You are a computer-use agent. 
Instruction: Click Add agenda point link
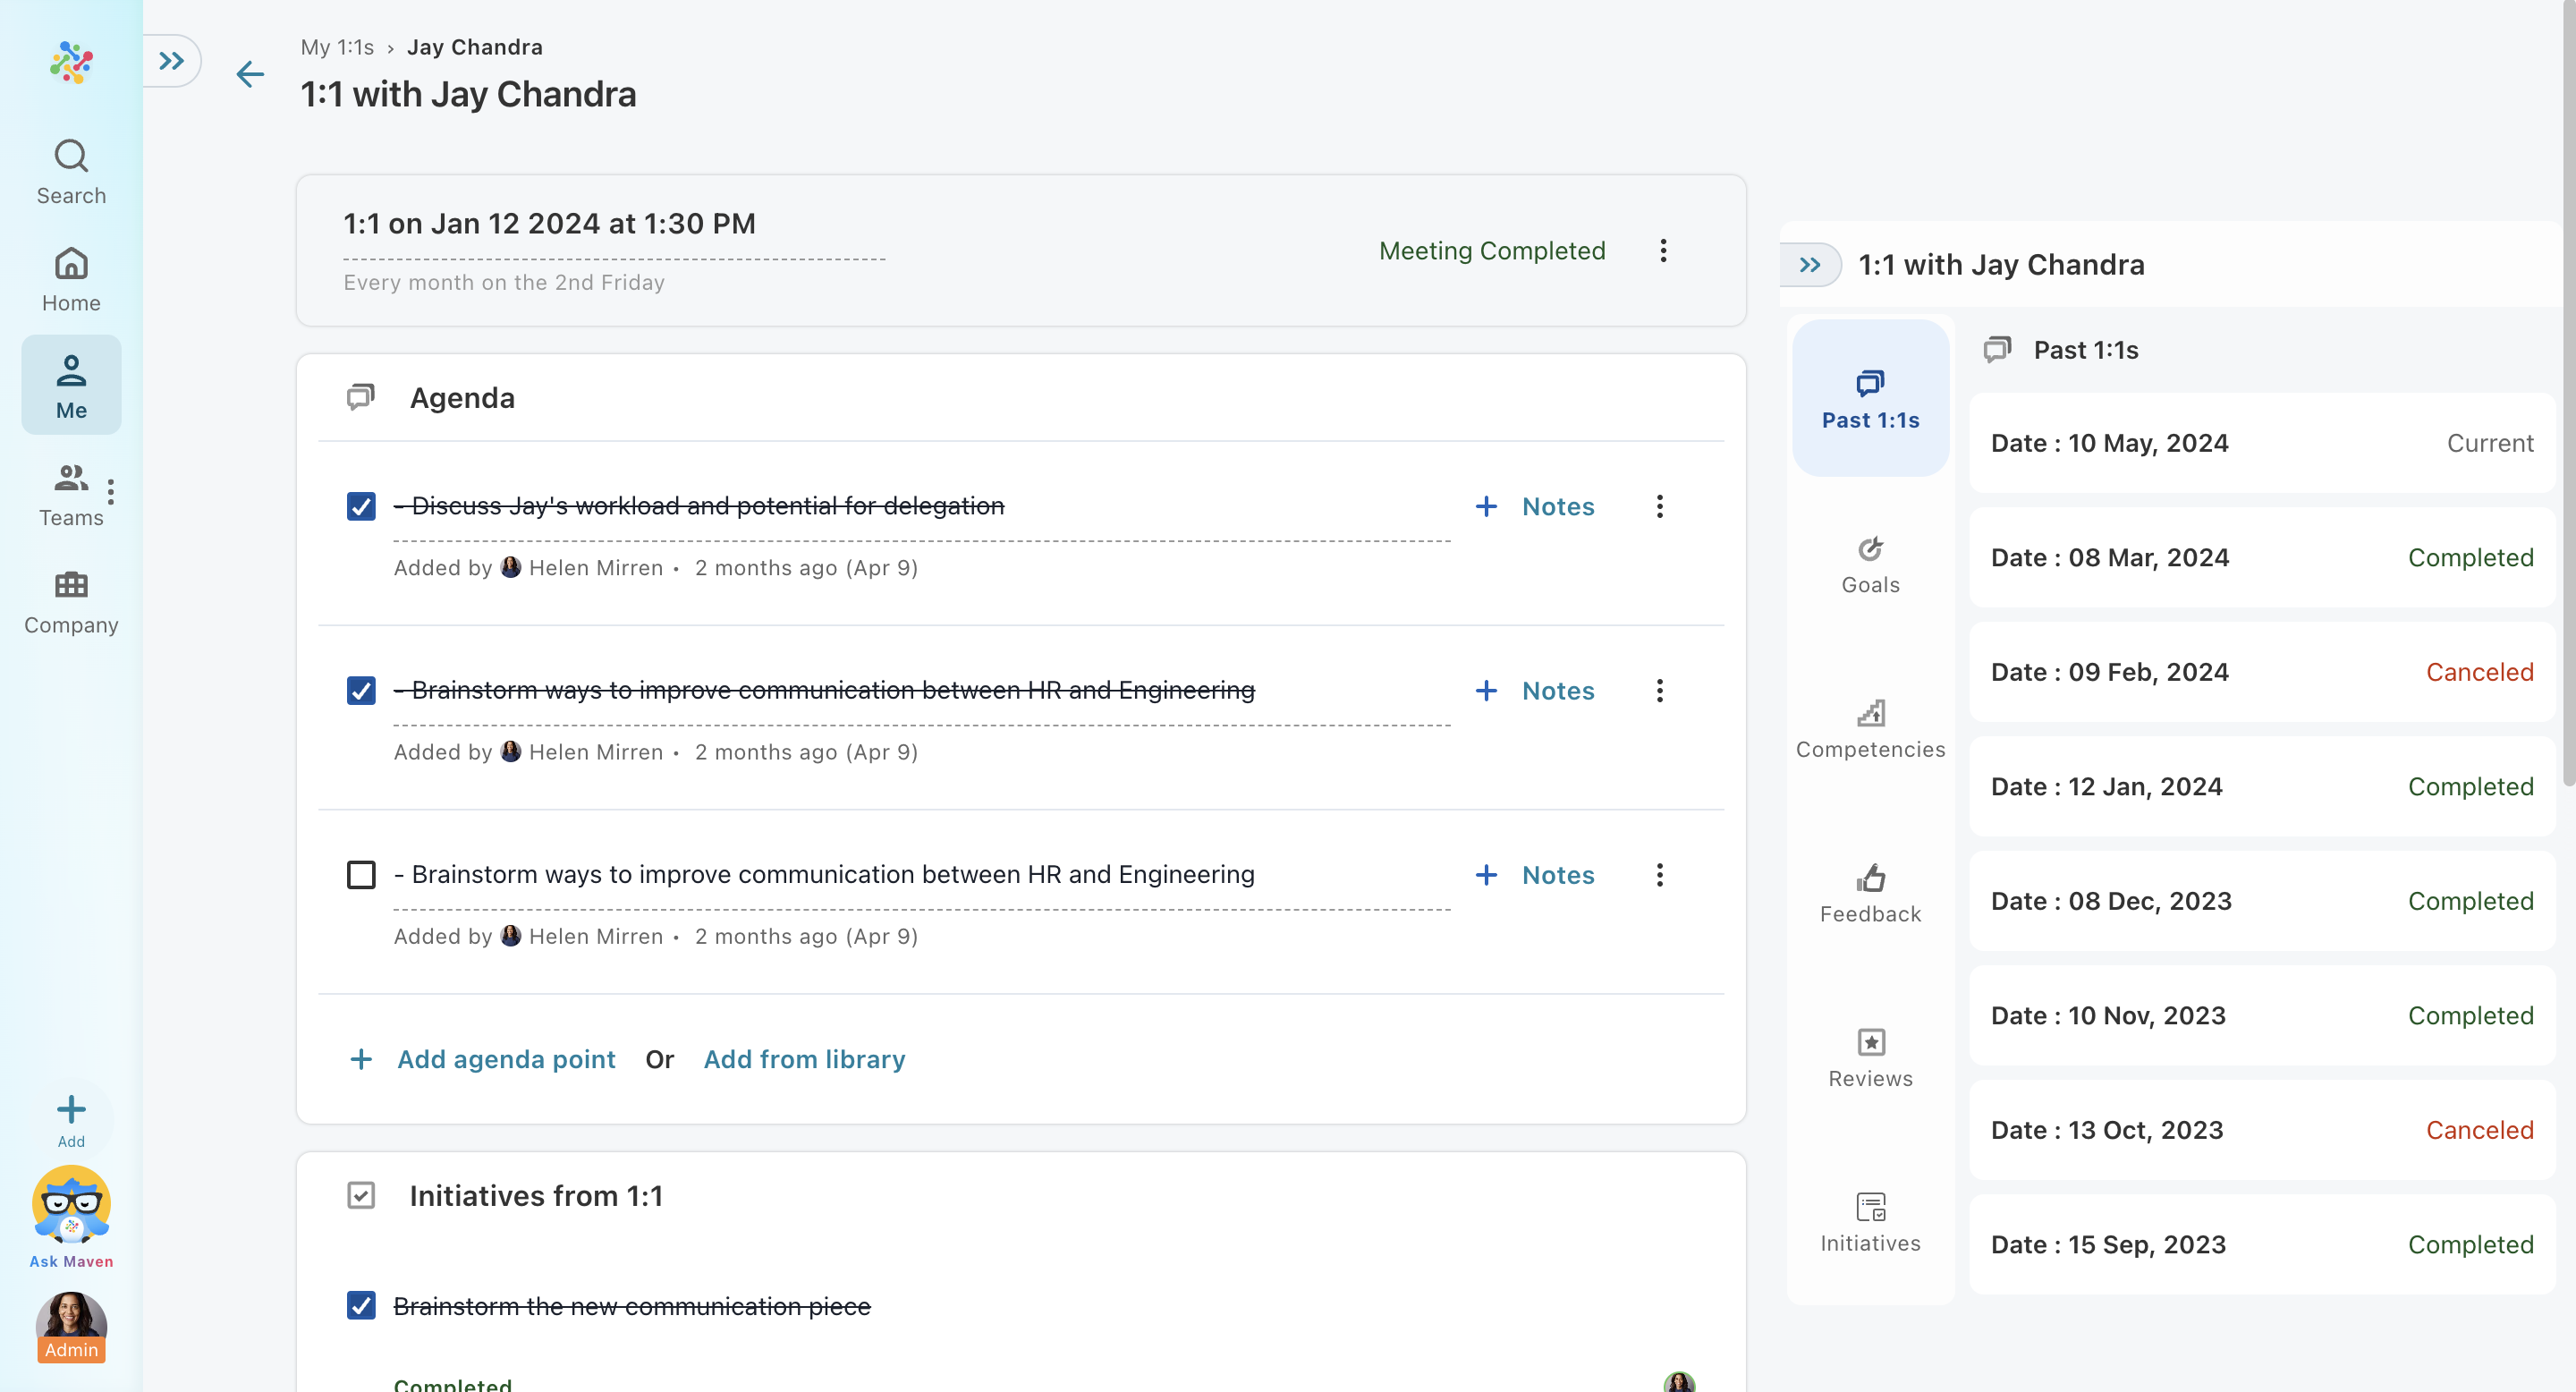(x=506, y=1059)
